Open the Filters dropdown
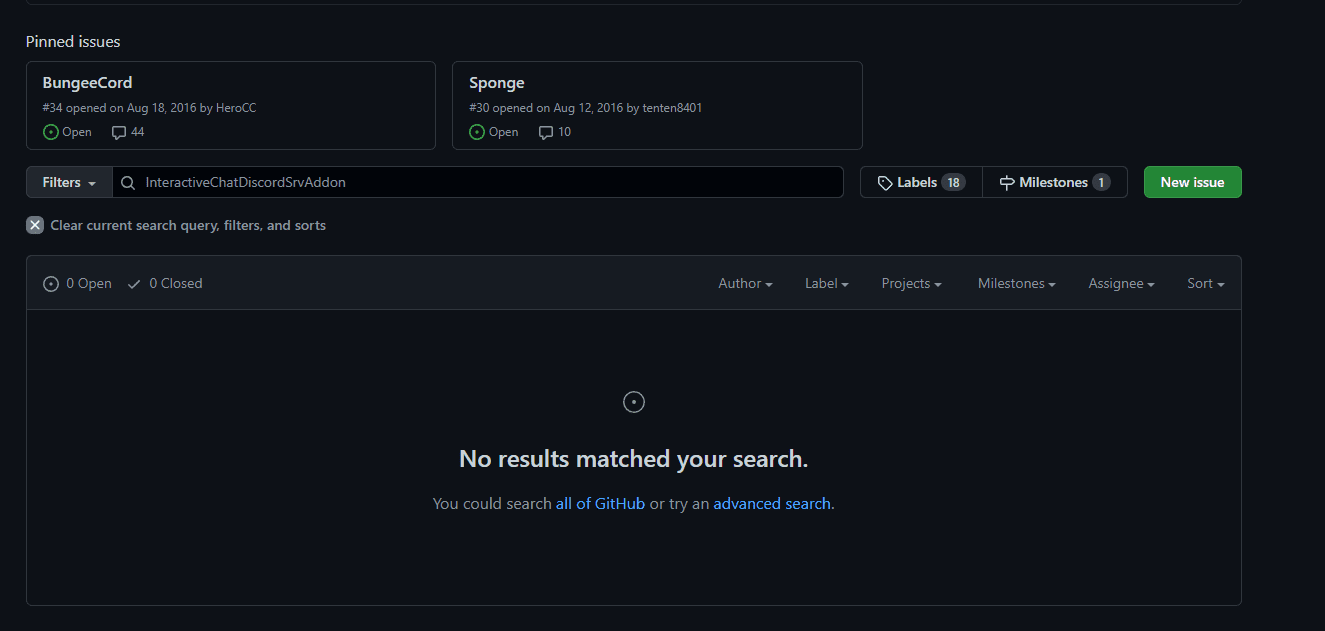The width and height of the screenshot is (1325, 631). [69, 183]
